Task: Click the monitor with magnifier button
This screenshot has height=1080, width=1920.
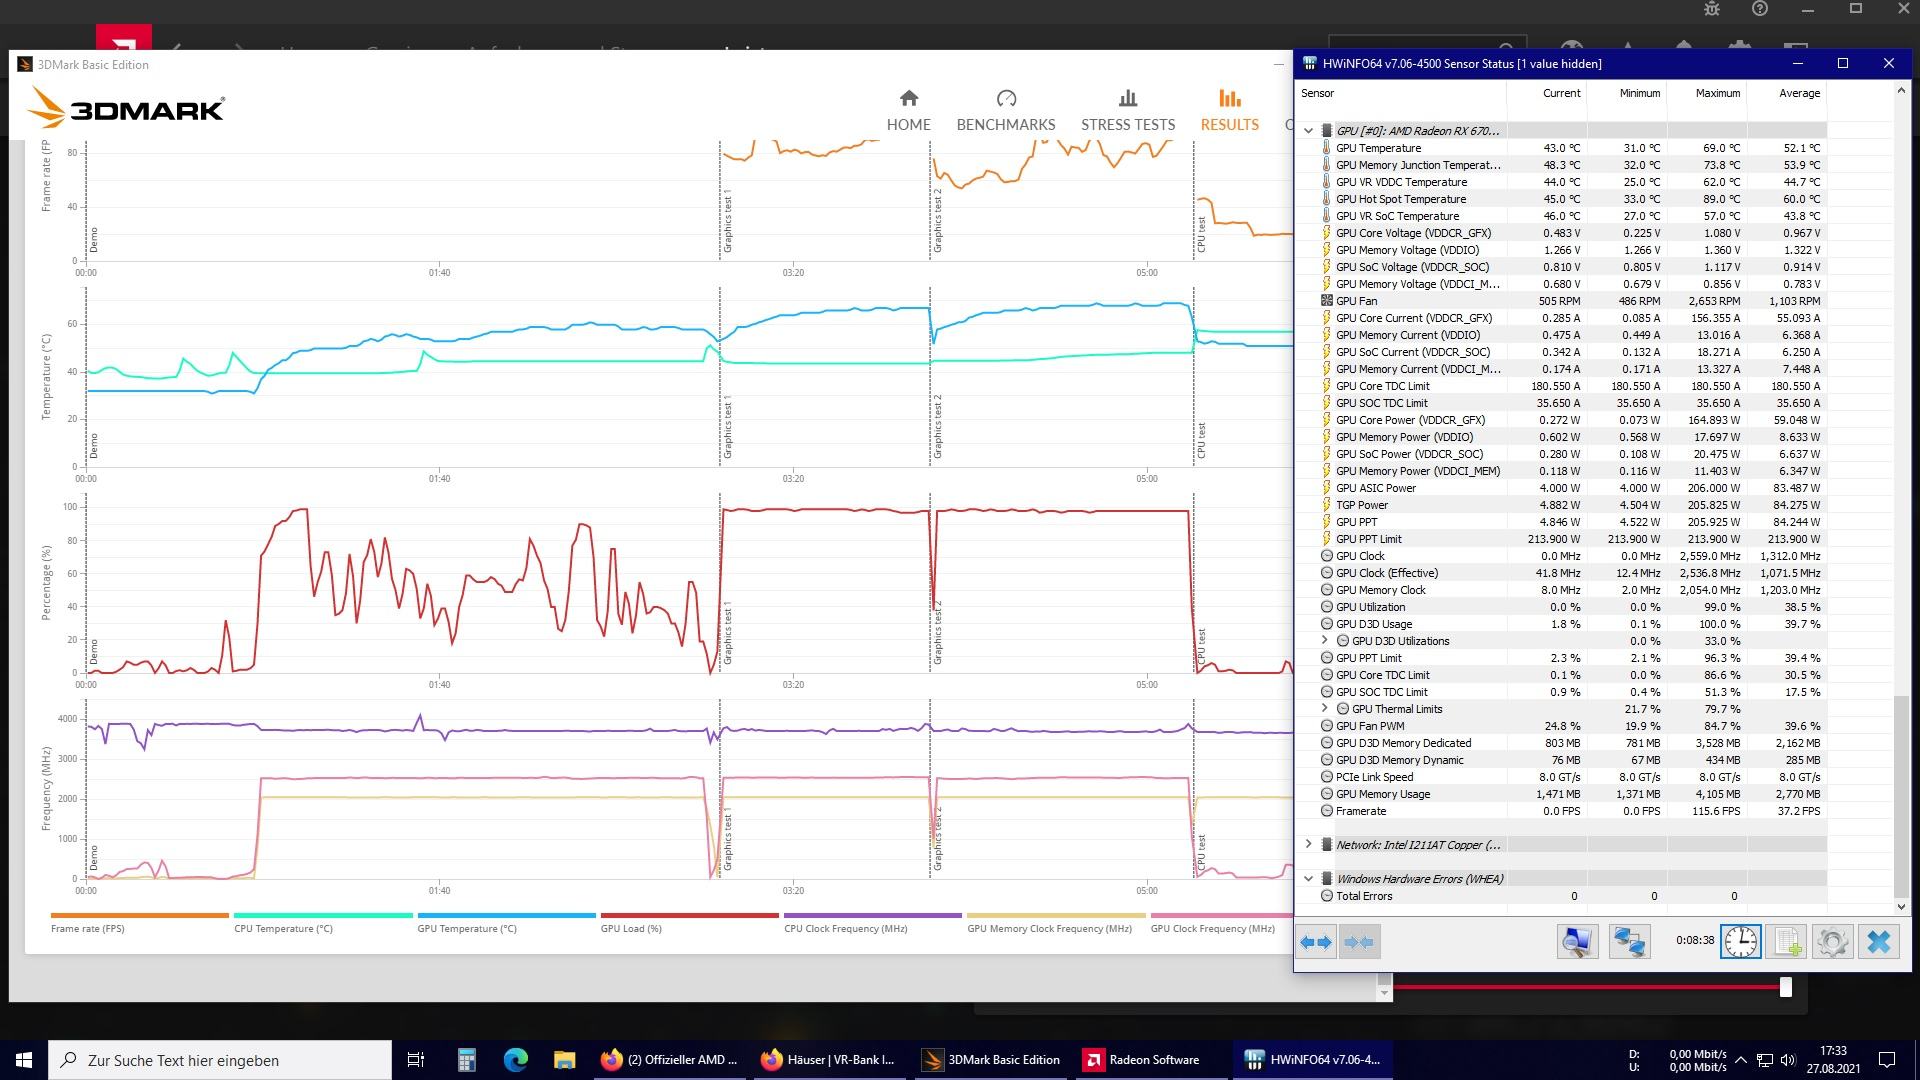Action: pyautogui.click(x=1577, y=942)
